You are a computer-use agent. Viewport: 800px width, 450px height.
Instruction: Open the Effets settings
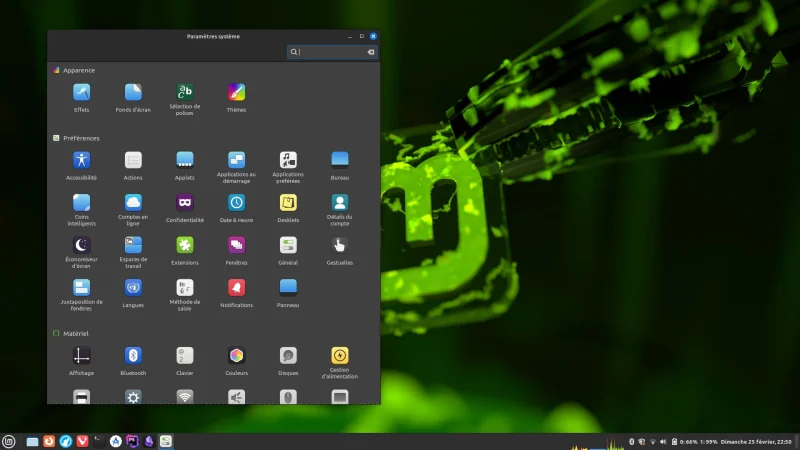(x=81, y=98)
